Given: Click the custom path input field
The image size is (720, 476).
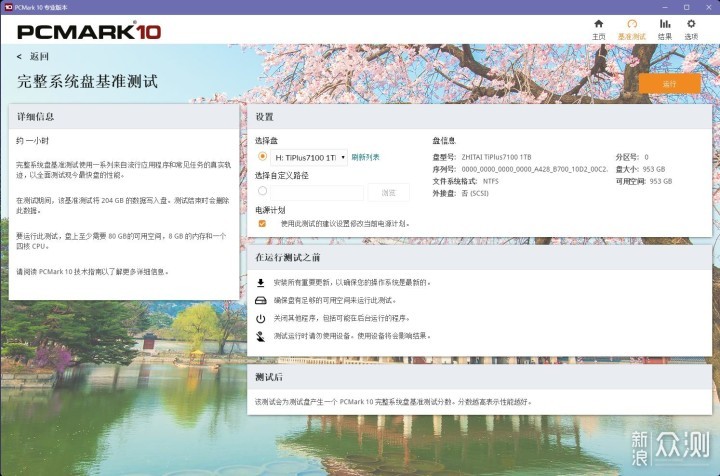Looking at the screenshot, I should pos(317,192).
